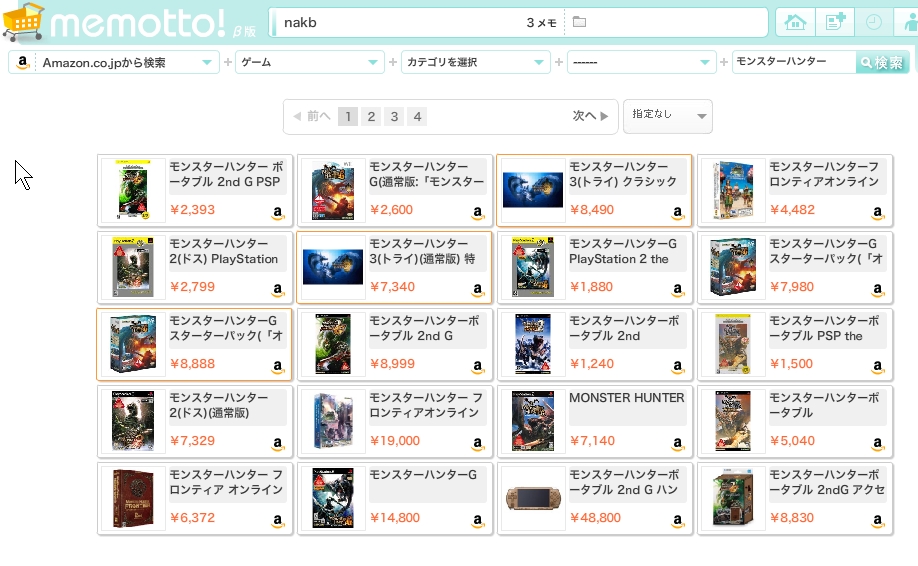
Task: Click the memotto shopping cart logo
Action: (x=23, y=22)
